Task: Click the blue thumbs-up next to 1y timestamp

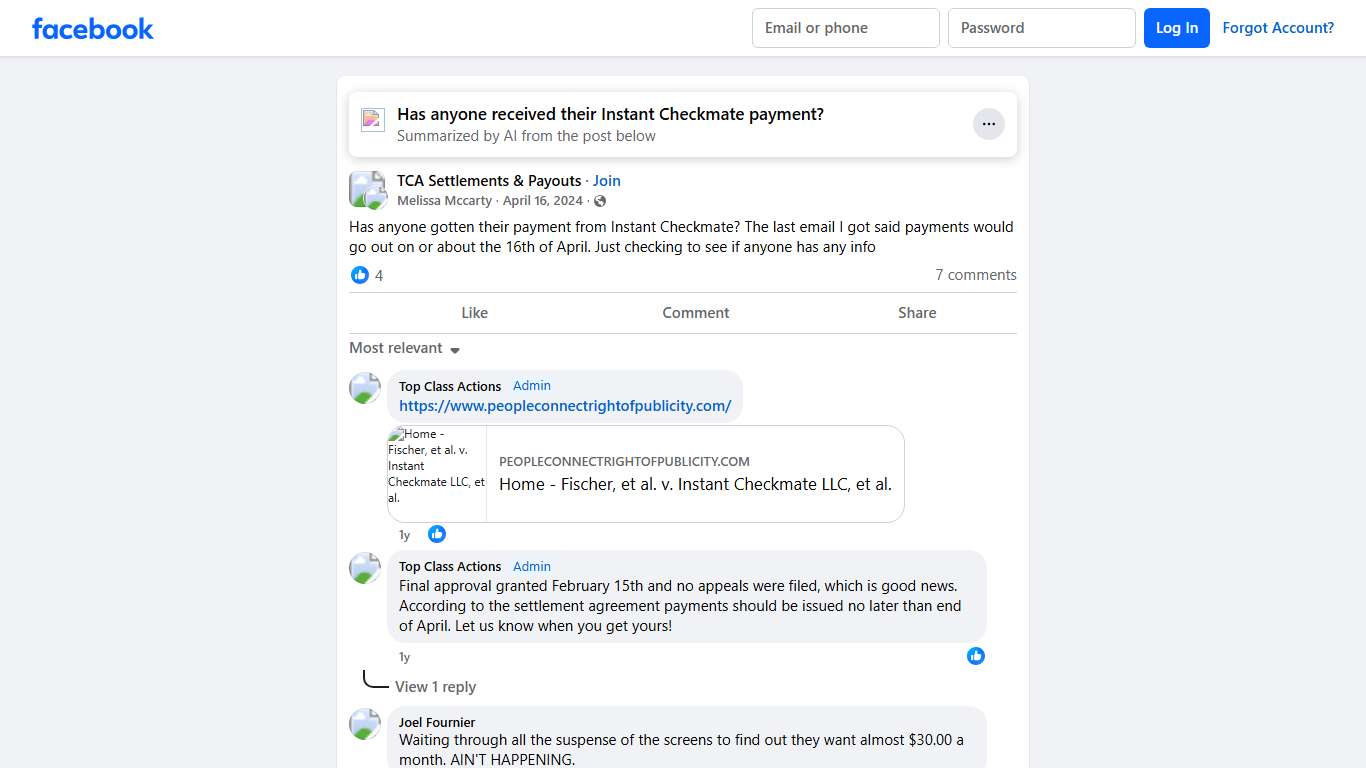Action: click(x=437, y=534)
